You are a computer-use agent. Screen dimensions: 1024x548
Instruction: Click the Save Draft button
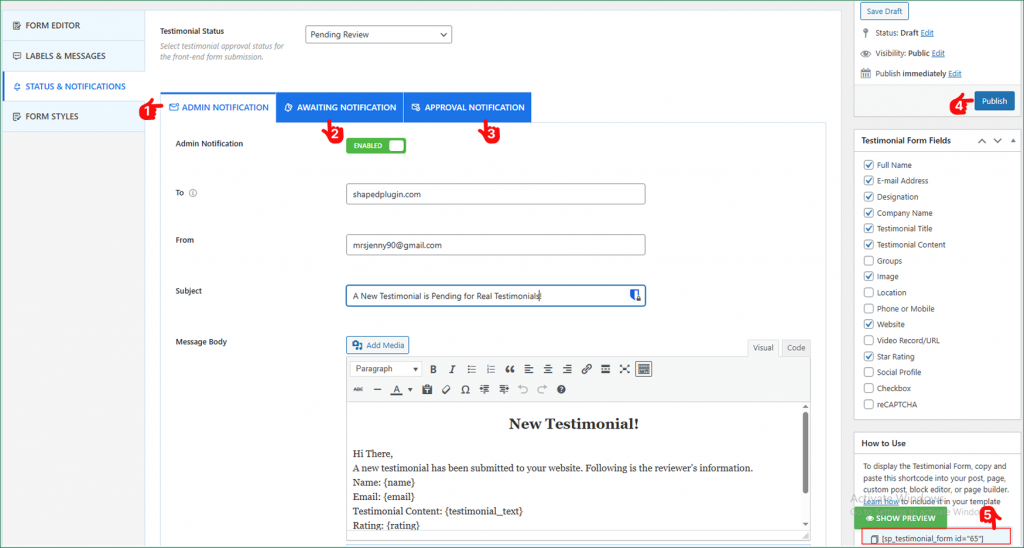pyautogui.click(x=884, y=11)
